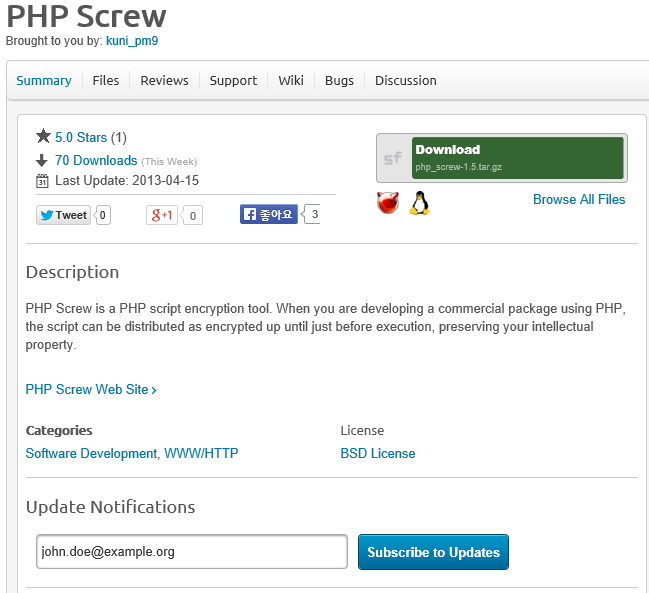This screenshot has height=593, width=649.
Task: Switch to the Bugs tab
Action: point(339,80)
